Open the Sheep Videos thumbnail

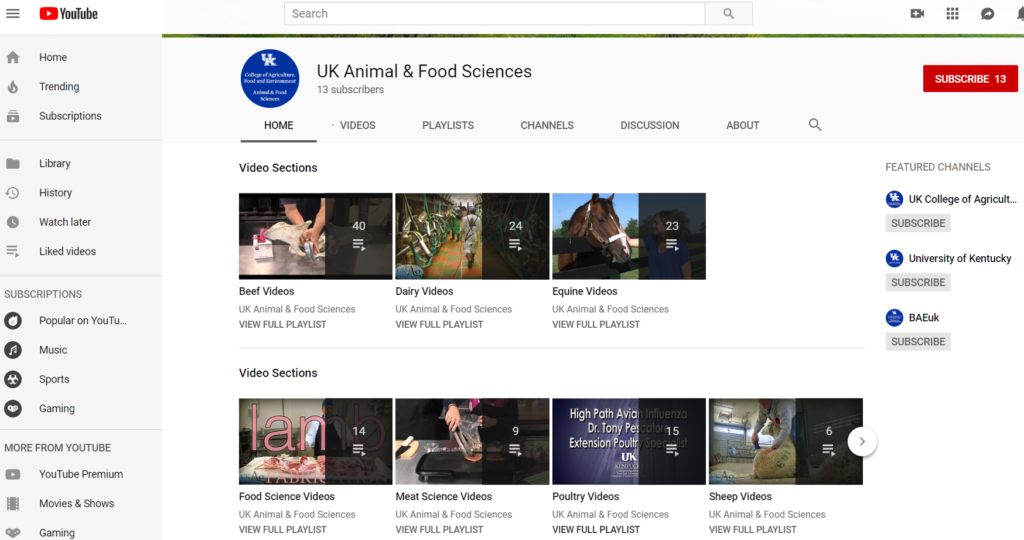(x=786, y=441)
